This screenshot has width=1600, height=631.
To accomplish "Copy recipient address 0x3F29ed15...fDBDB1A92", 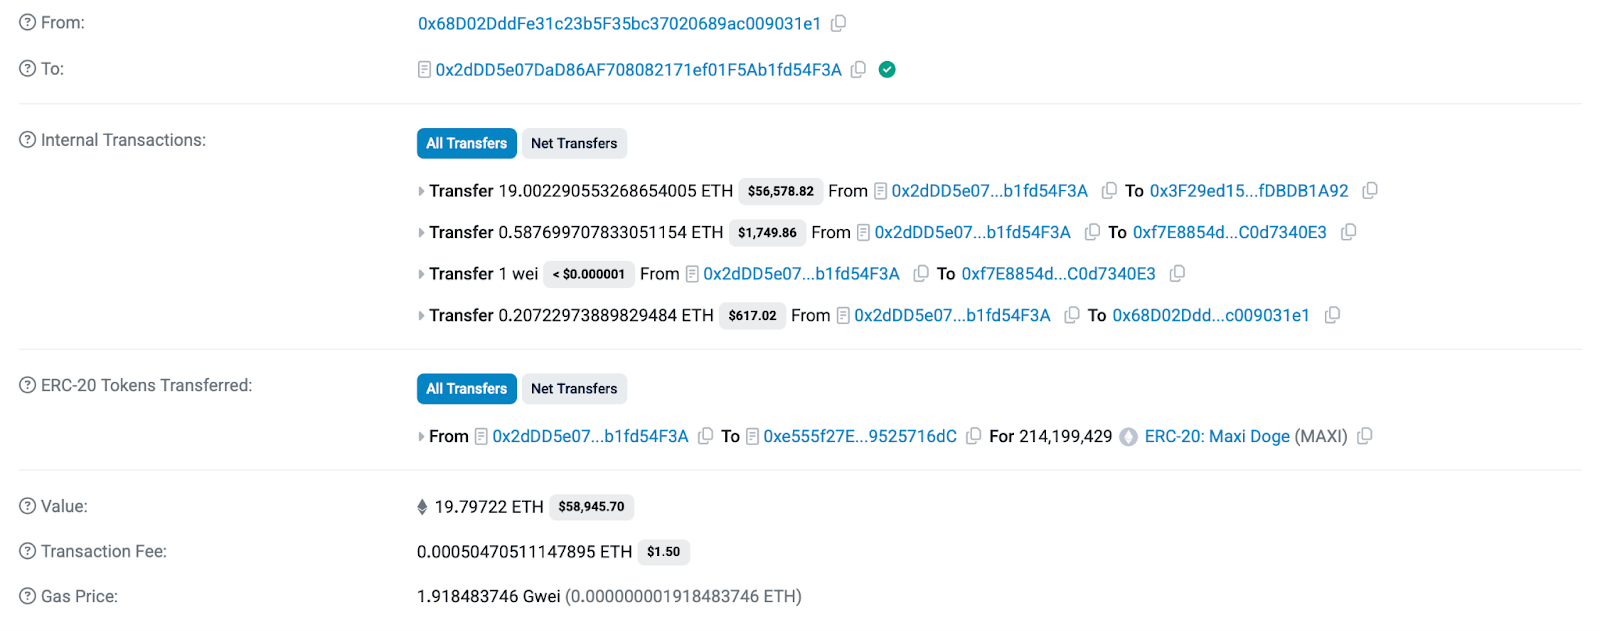I will point(1370,191).
